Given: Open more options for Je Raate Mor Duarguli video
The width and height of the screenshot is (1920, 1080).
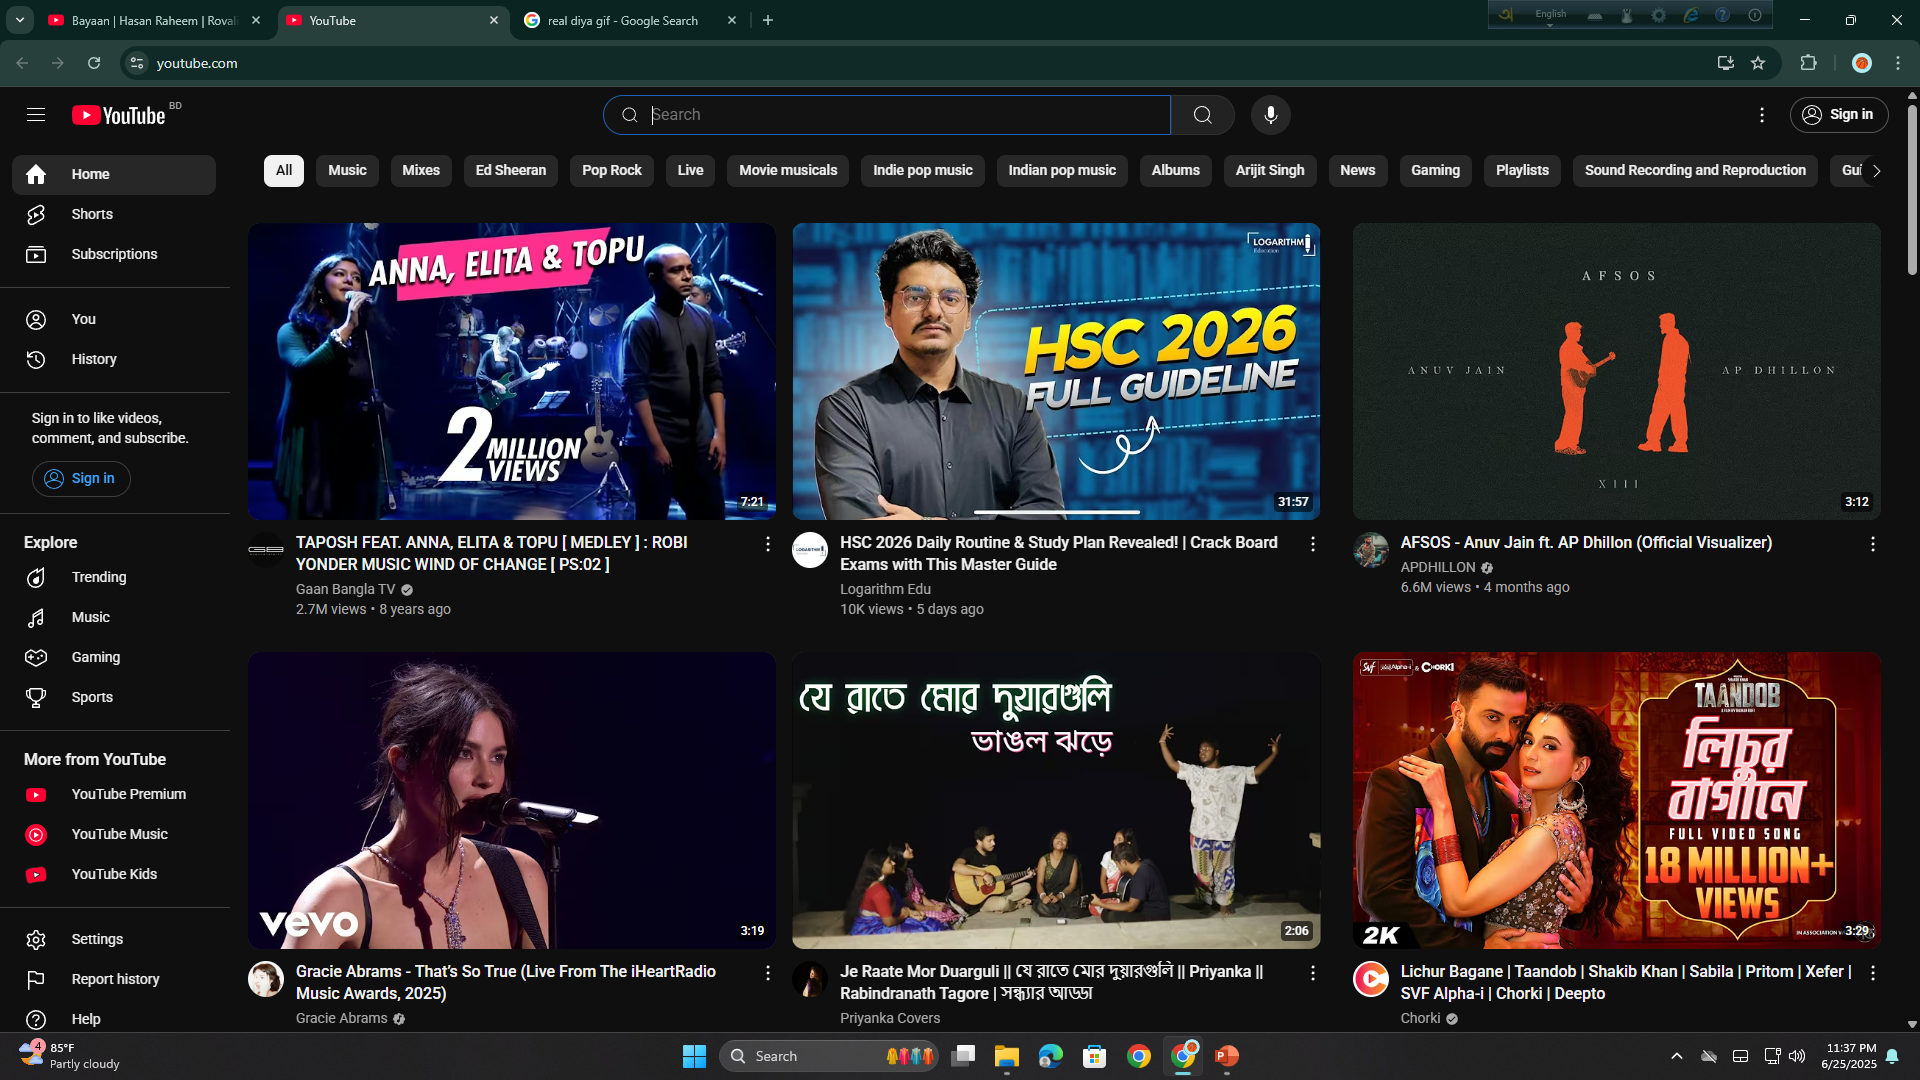Looking at the screenshot, I should 1313,973.
